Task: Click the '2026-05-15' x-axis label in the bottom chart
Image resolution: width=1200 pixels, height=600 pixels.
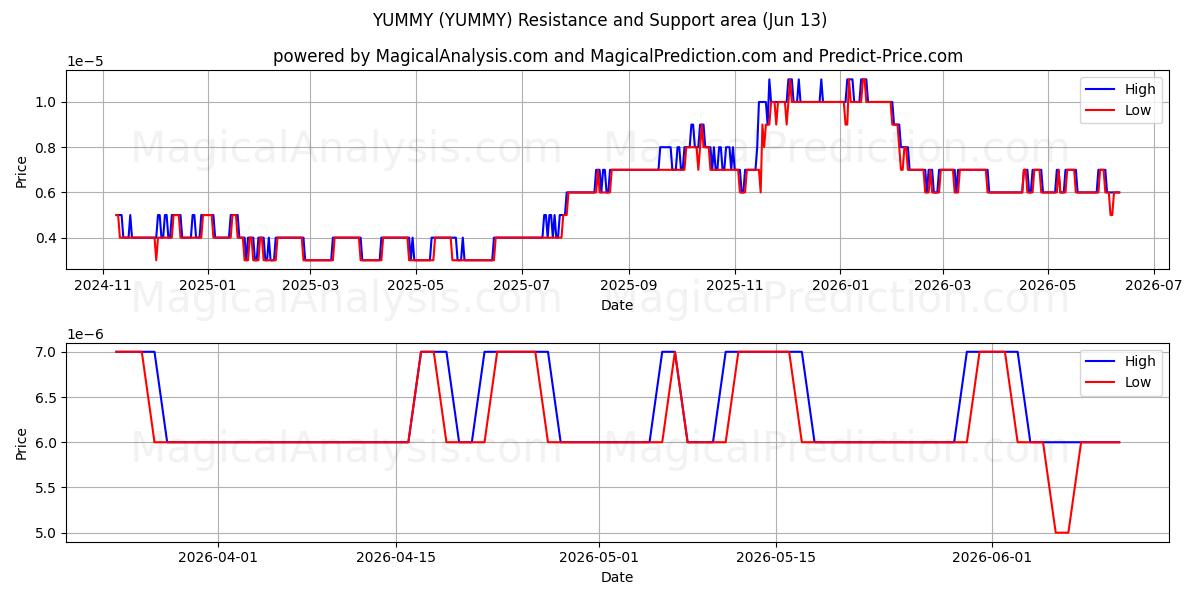Action: (x=776, y=557)
